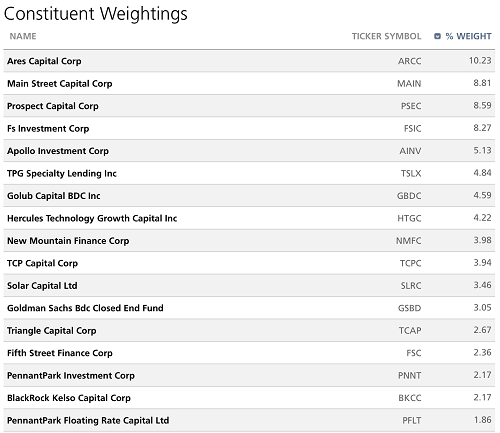Click the FSC ticker symbol
The height and width of the screenshot is (433, 500).
[414, 353]
